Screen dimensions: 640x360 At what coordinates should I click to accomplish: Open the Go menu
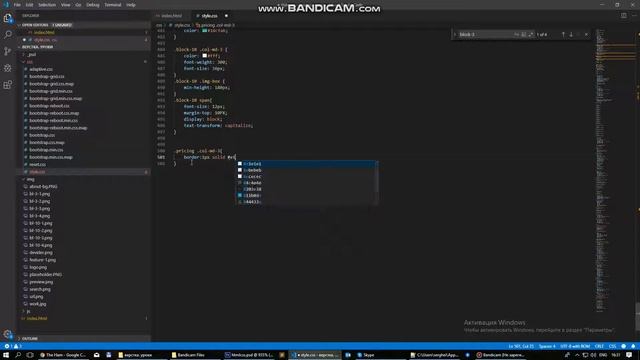point(78,5)
